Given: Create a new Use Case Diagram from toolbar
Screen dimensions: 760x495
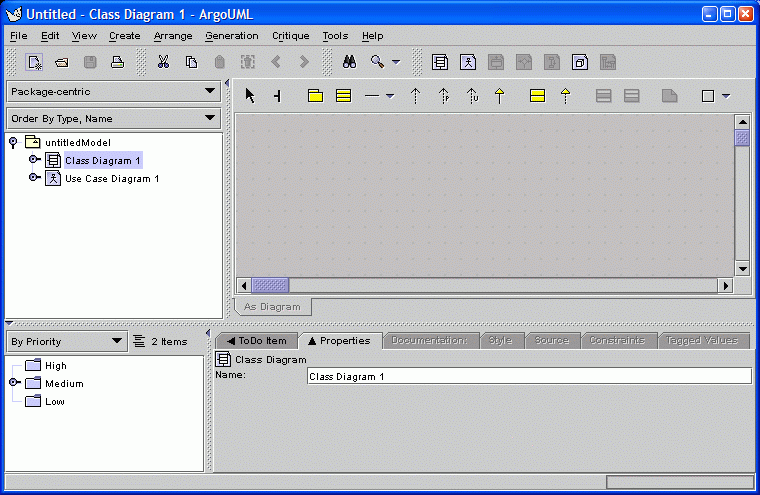Looking at the screenshot, I should 468,62.
